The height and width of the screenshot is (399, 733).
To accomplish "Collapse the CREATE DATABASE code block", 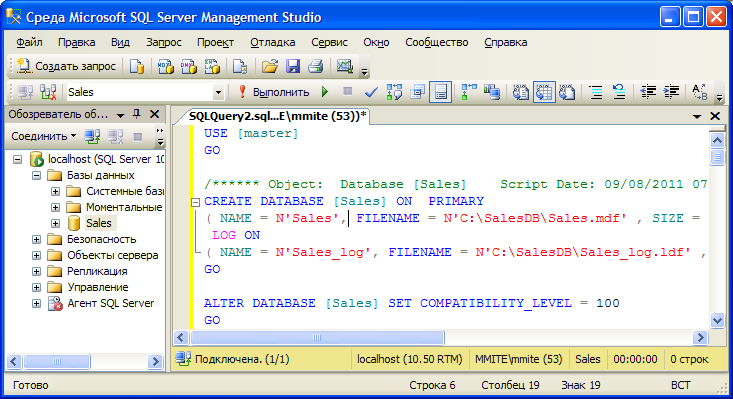I will [195, 202].
